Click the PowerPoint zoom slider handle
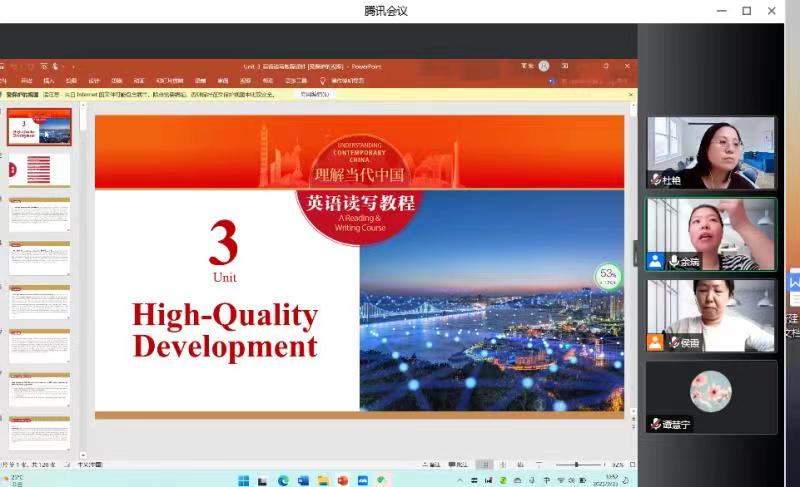This screenshot has width=800, height=487. point(577,465)
